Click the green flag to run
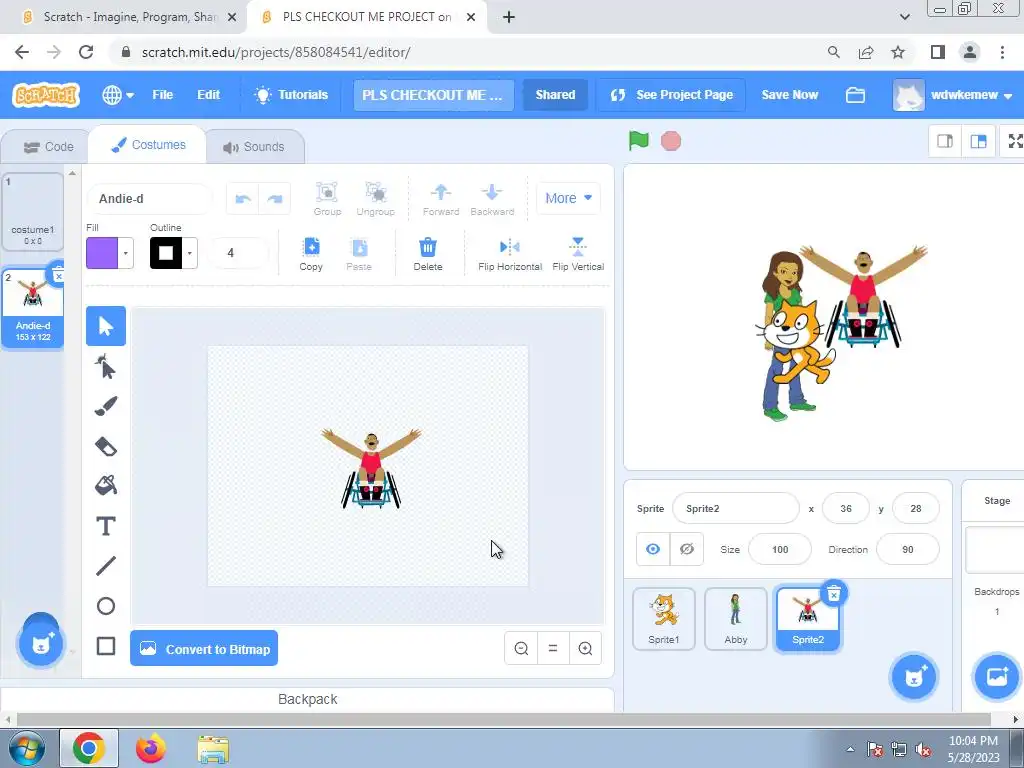This screenshot has height=768, width=1024. [639, 140]
